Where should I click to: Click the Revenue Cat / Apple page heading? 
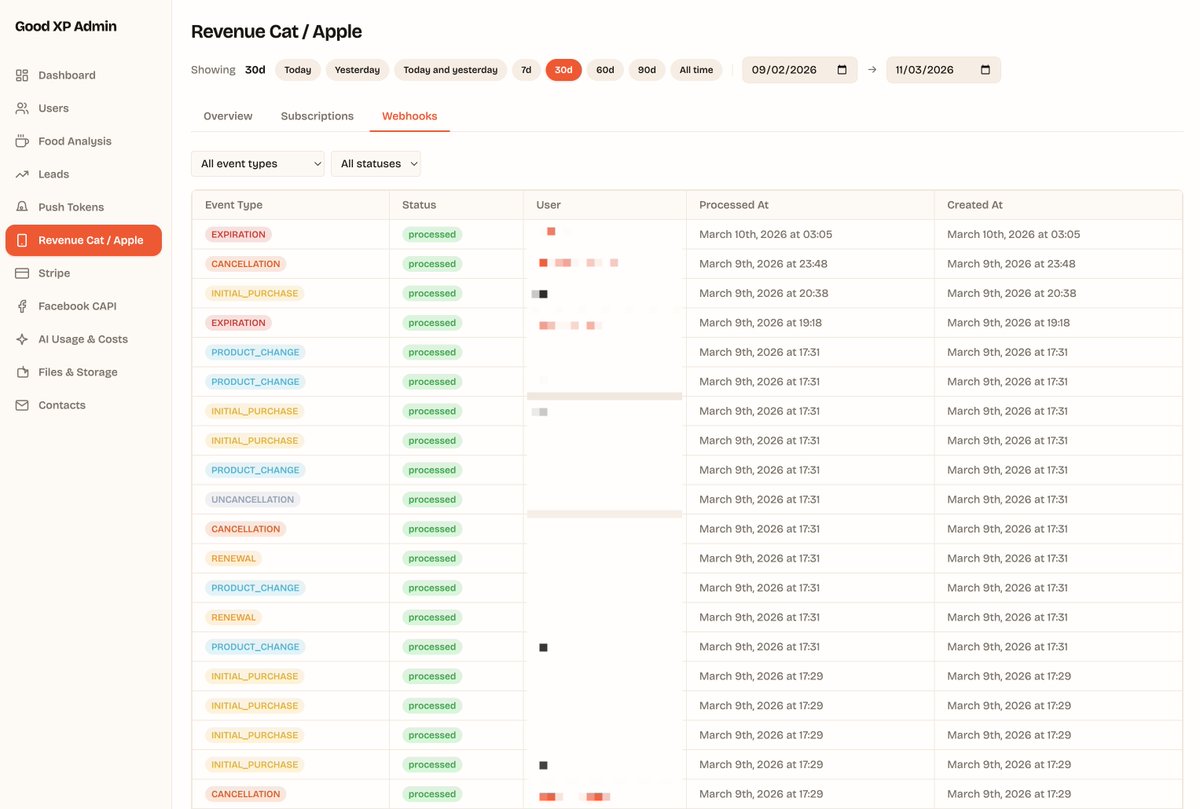(x=276, y=32)
